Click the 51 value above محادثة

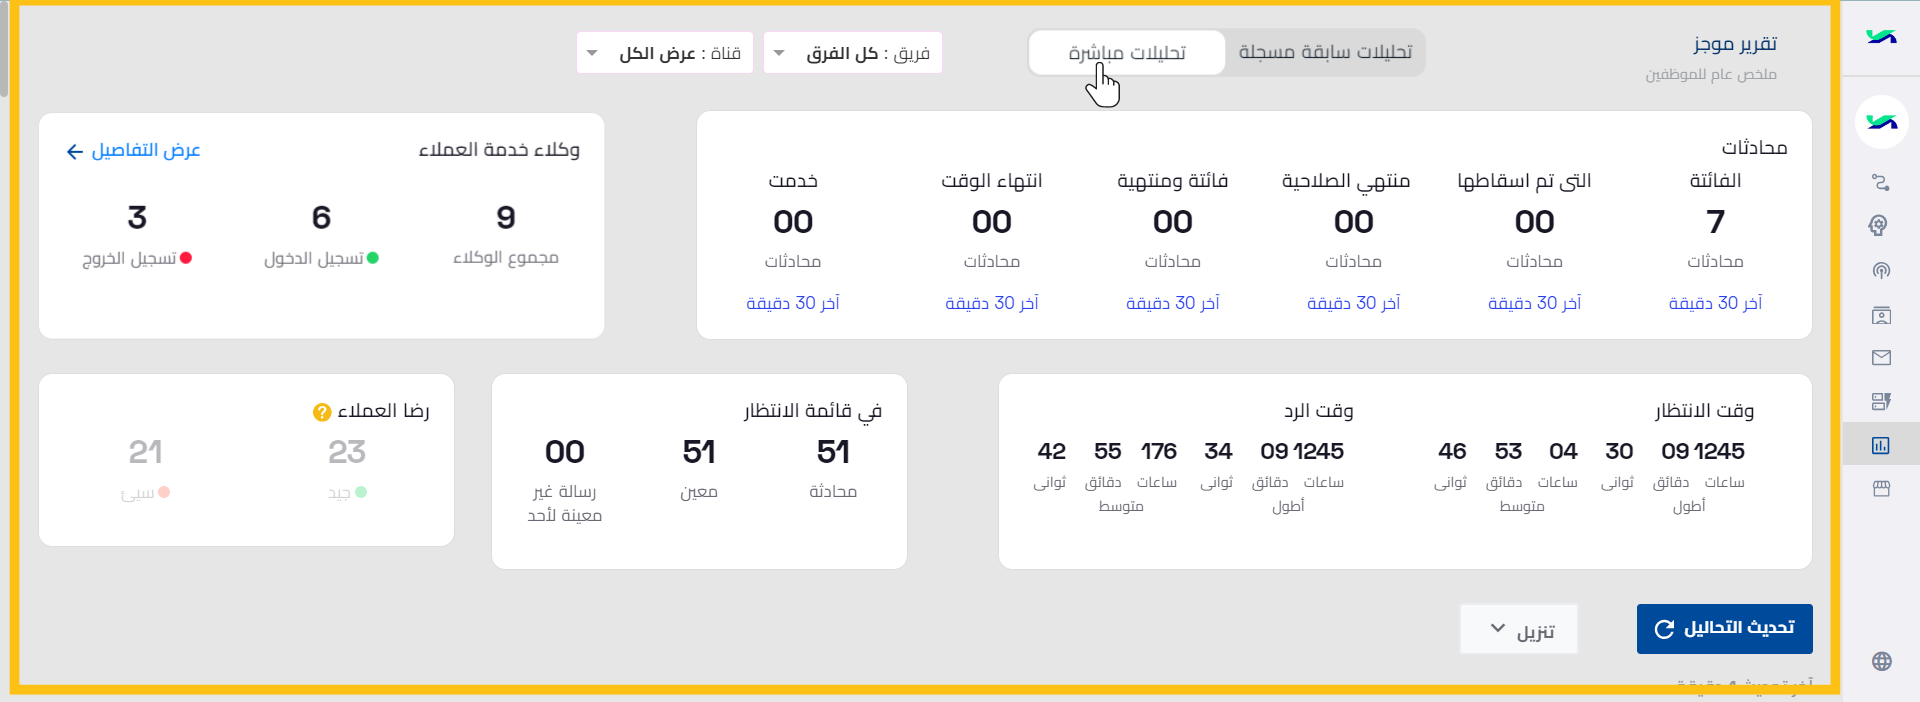pos(833,452)
